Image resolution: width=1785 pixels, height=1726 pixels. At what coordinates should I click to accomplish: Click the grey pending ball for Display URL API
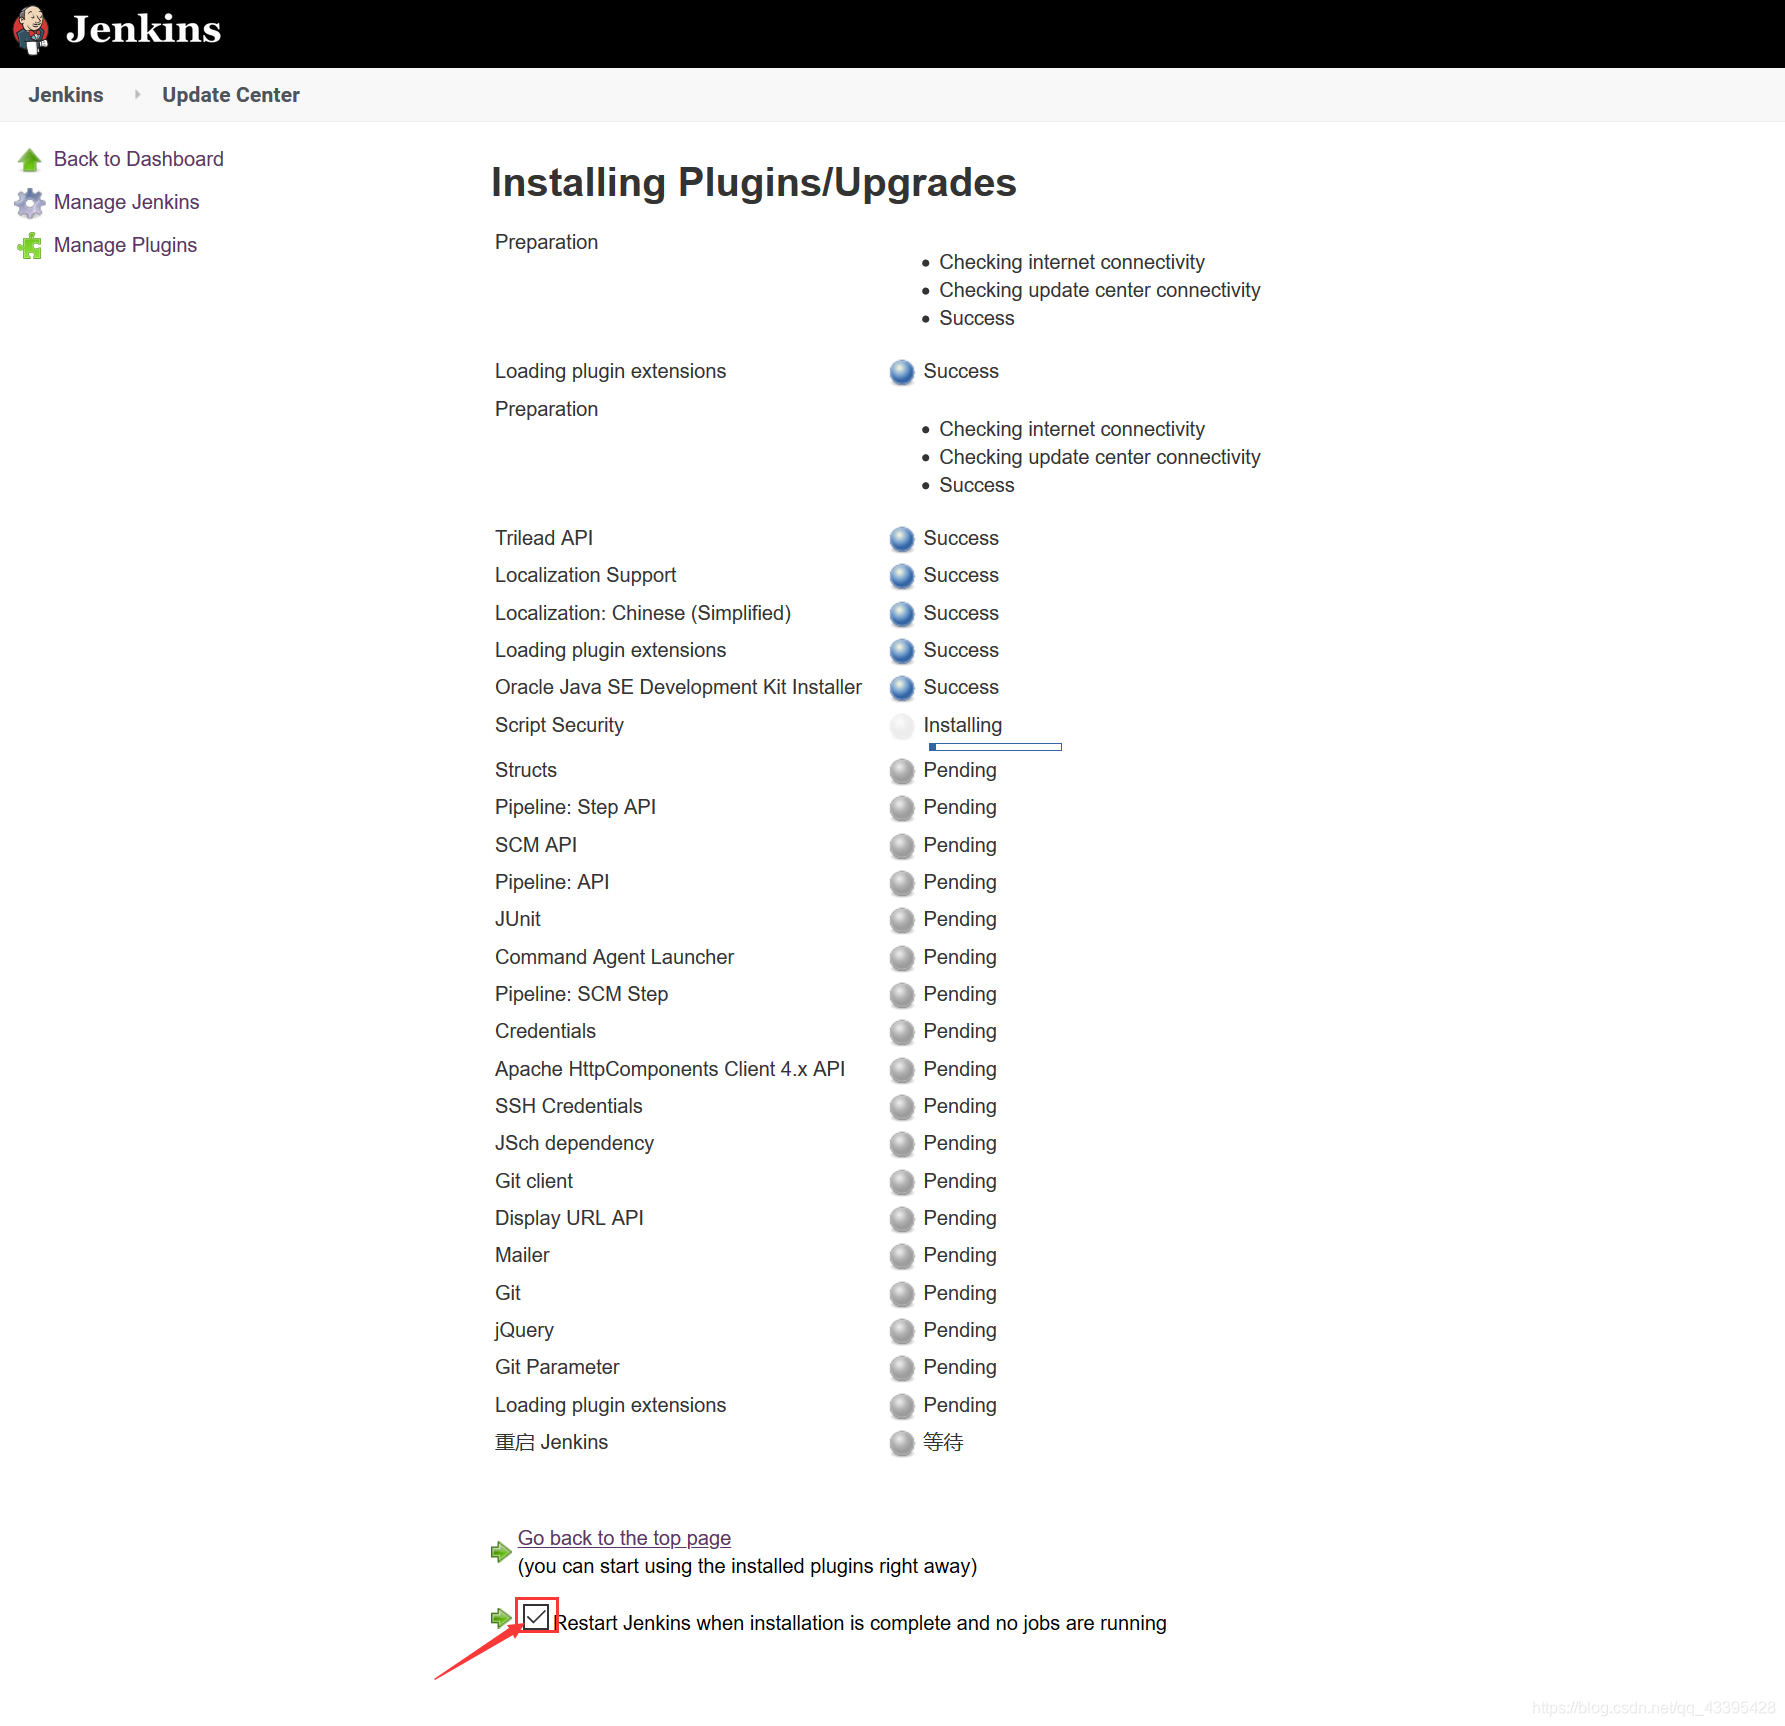(902, 1219)
